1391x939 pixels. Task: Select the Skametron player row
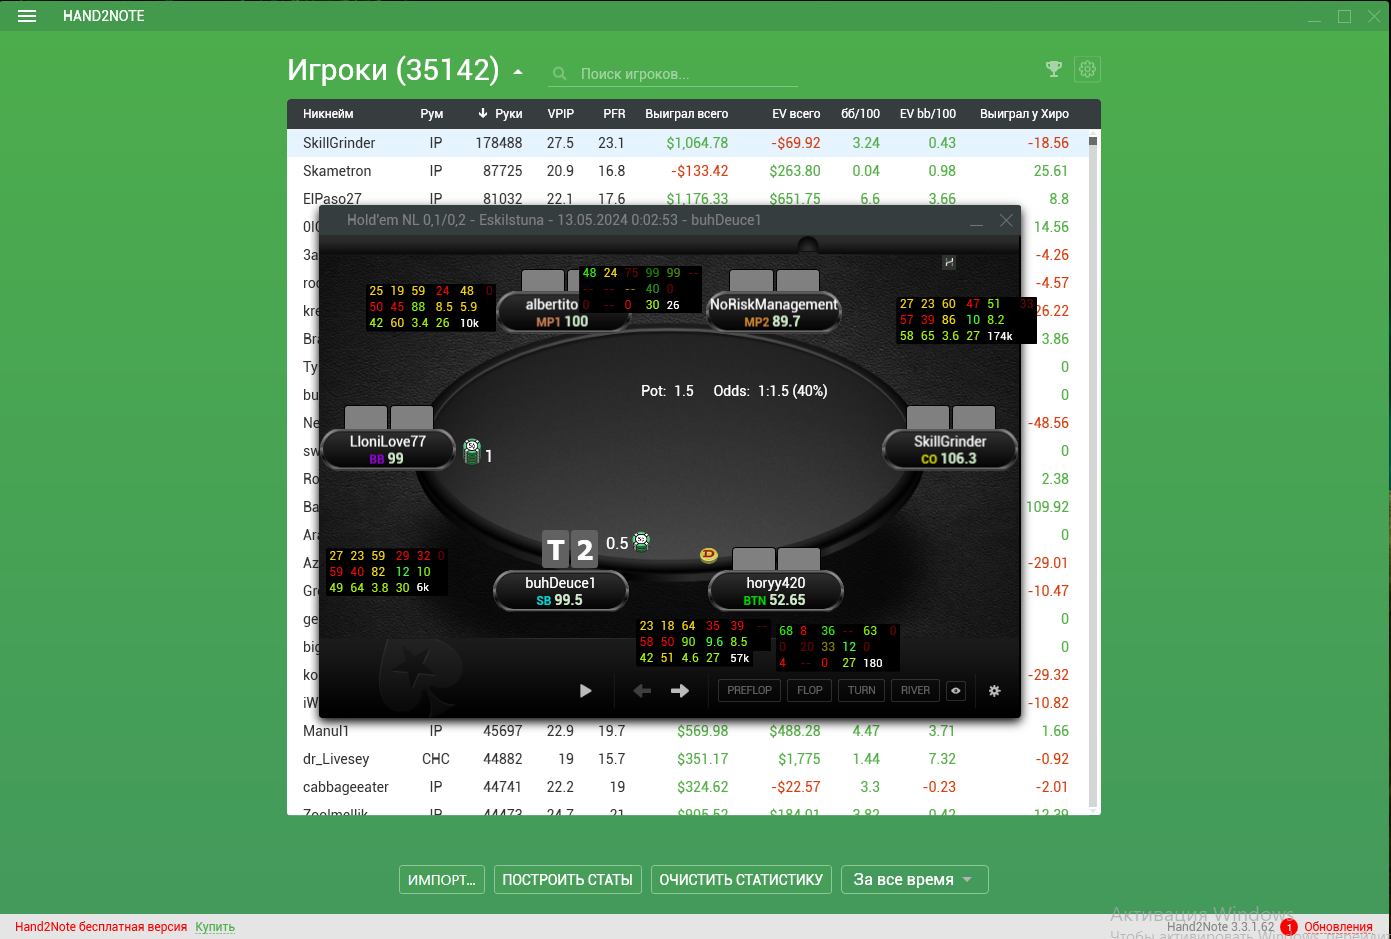point(687,171)
